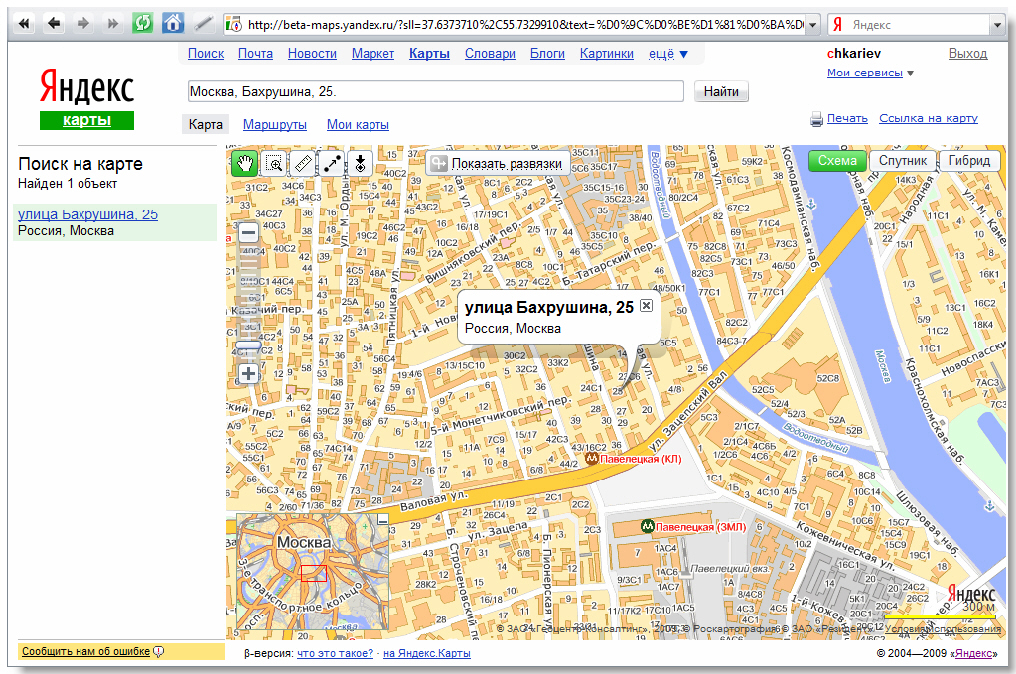The width and height of the screenshot is (1016, 674).
Task: Open Почта in top navigation
Action: point(255,54)
